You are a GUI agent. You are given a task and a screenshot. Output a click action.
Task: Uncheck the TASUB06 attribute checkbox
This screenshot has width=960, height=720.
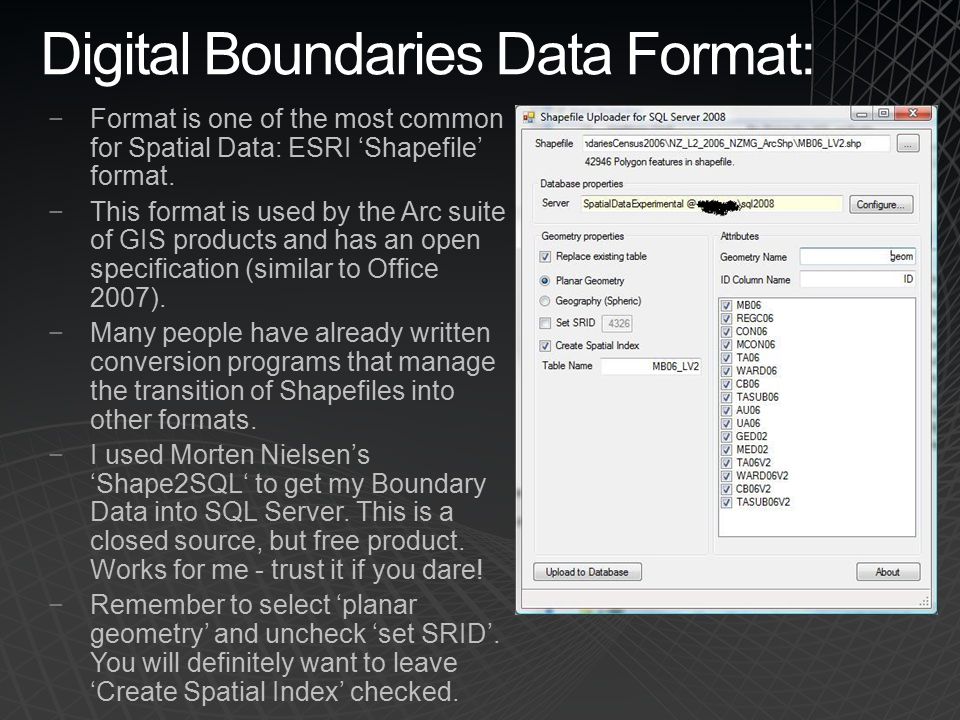point(726,397)
